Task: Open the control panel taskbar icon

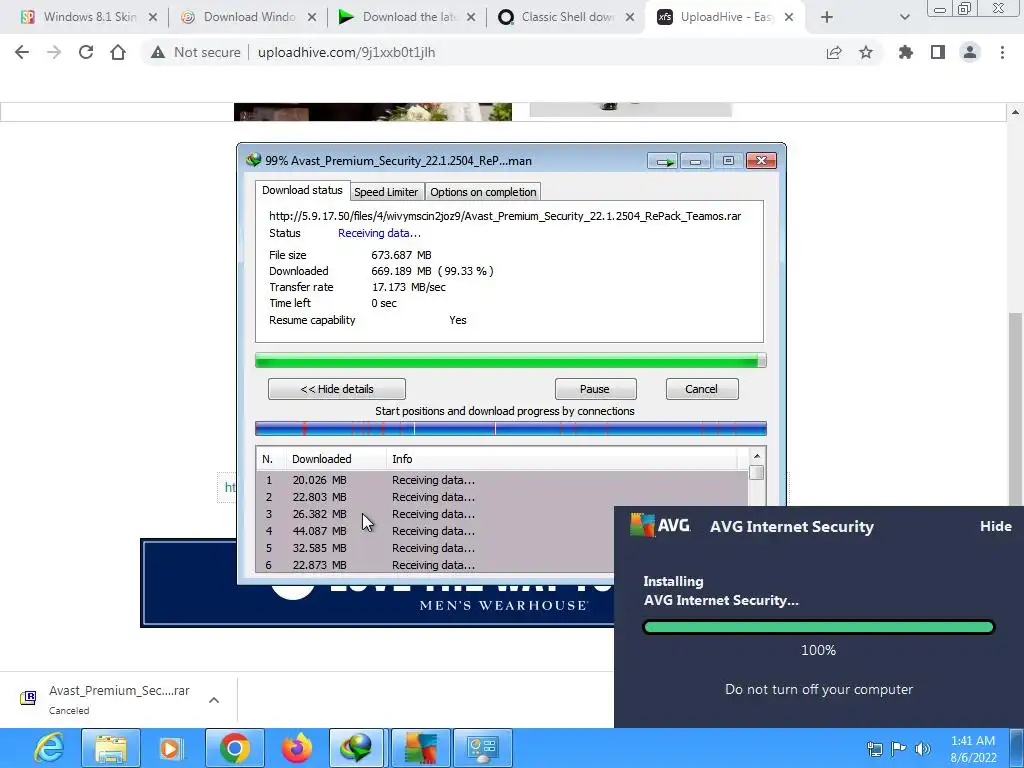Action: pyautogui.click(x=483, y=748)
